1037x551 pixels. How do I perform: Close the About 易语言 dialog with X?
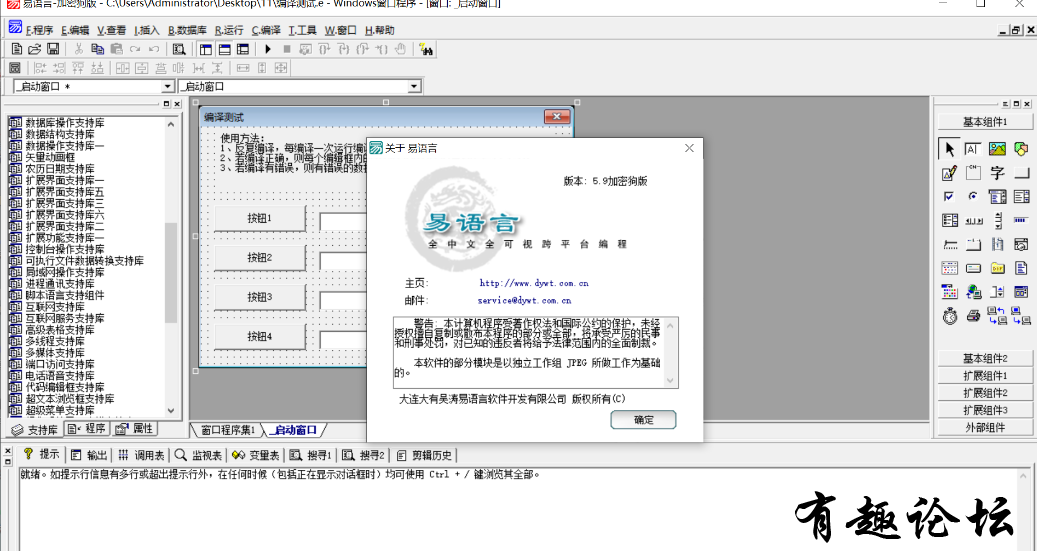(689, 148)
